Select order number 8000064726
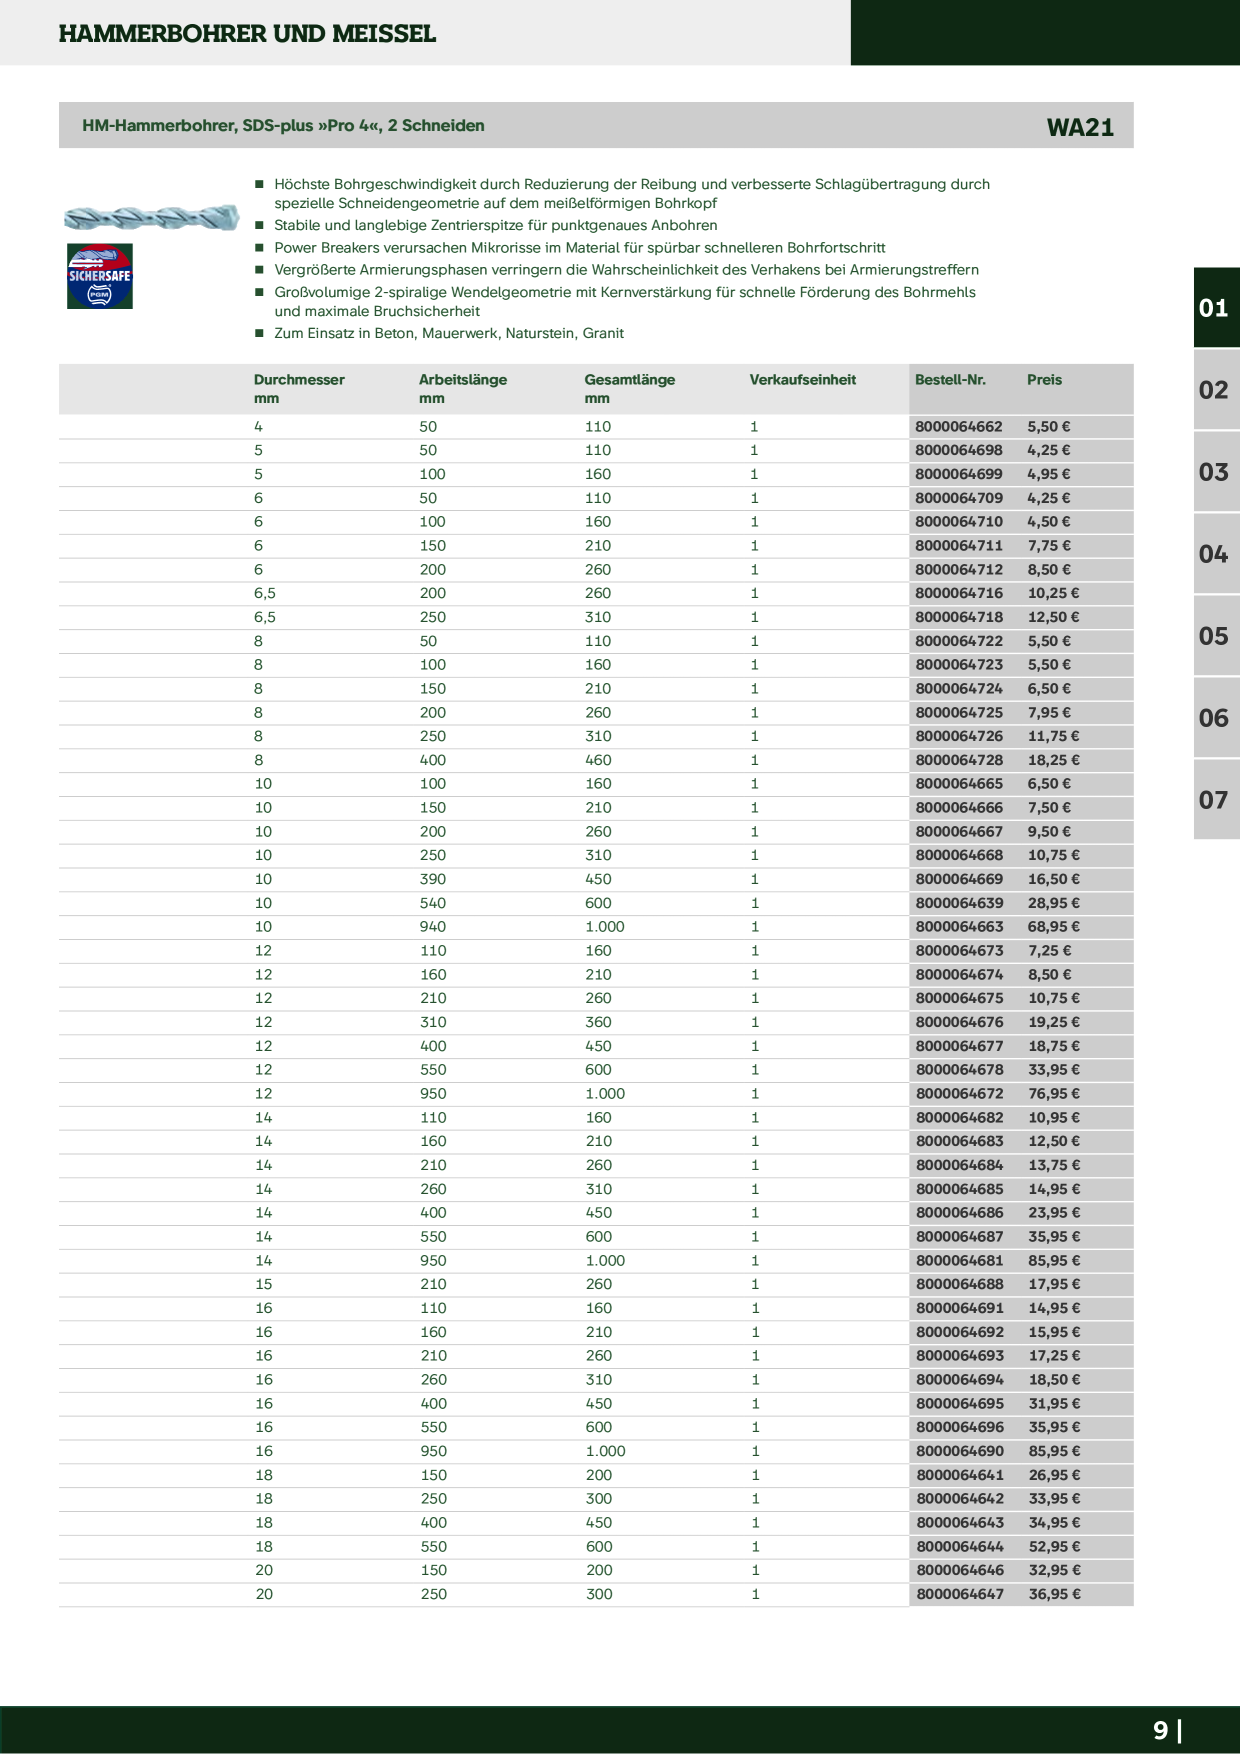1240x1754 pixels. coord(959,737)
